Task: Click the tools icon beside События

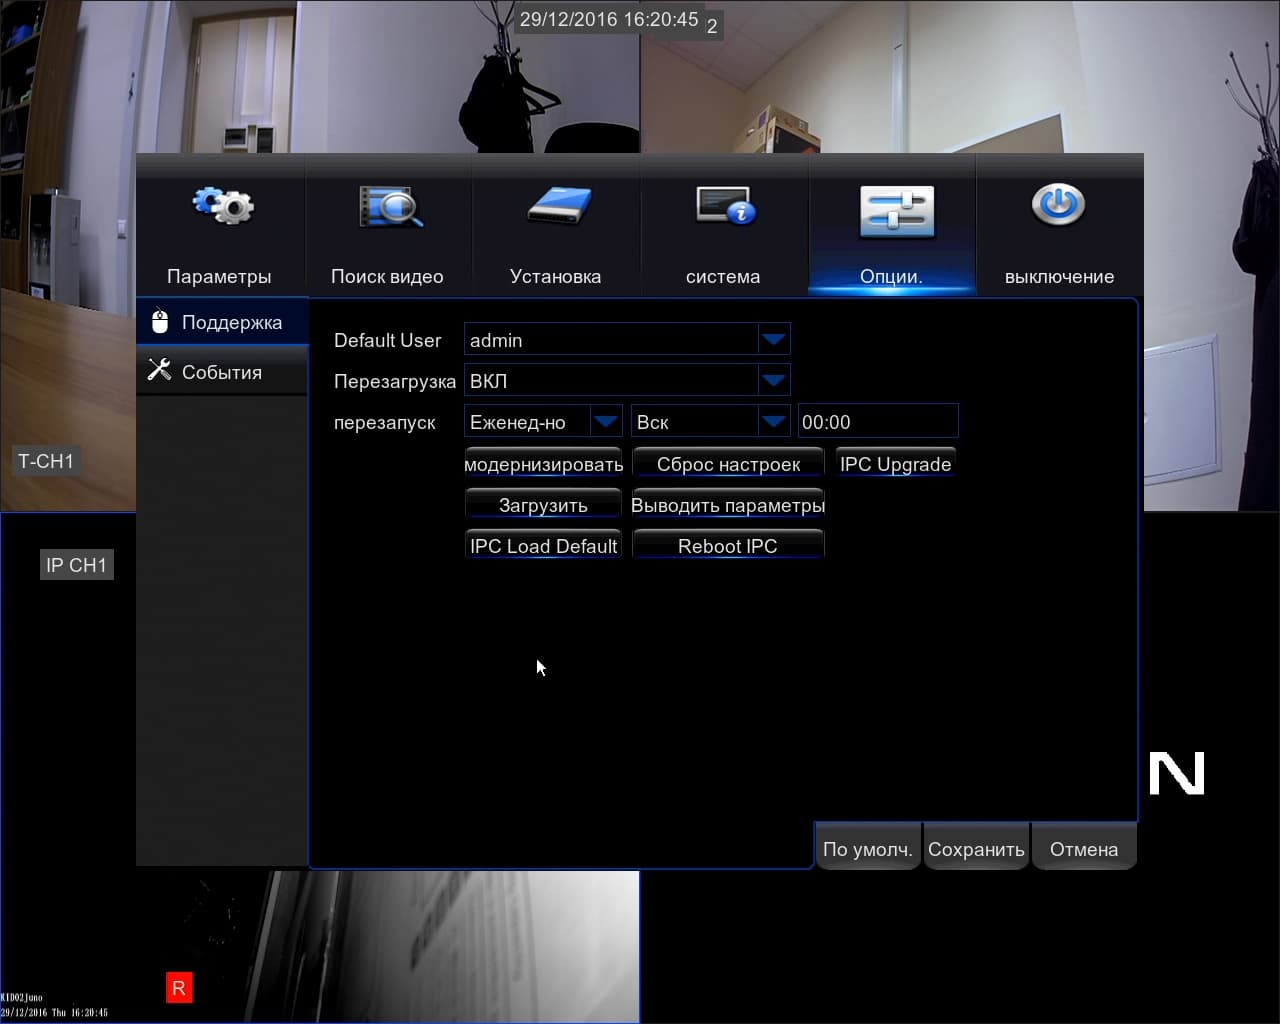Action: coord(159,370)
